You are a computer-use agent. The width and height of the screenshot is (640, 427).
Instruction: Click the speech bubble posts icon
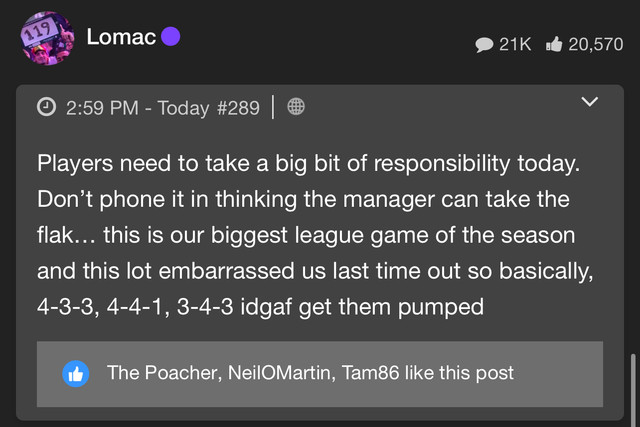pyautogui.click(x=484, y=44)
